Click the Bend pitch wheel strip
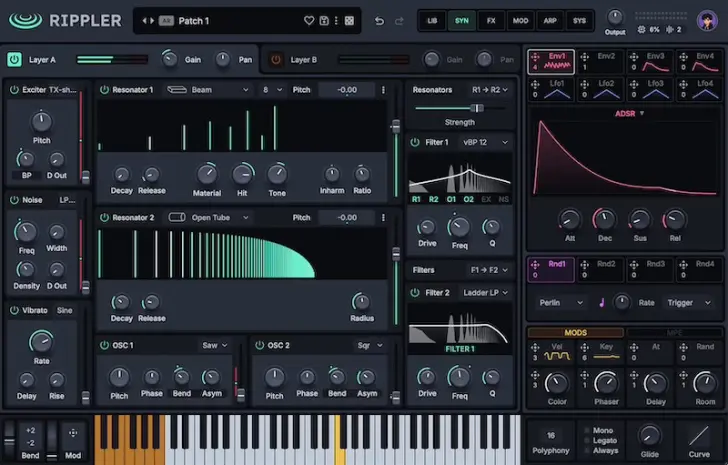The height and width of the screenshot is (465, 728). click(x=9, y=439)
